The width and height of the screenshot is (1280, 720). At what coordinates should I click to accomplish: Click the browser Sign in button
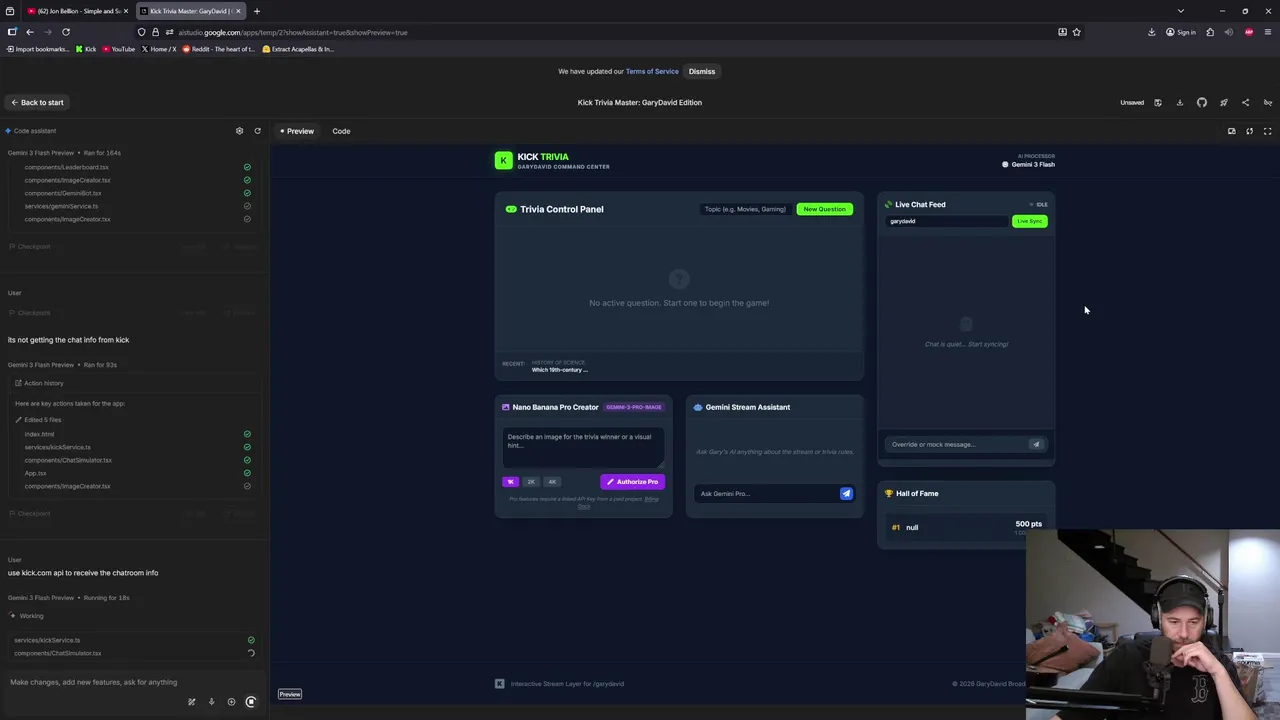1181,32
